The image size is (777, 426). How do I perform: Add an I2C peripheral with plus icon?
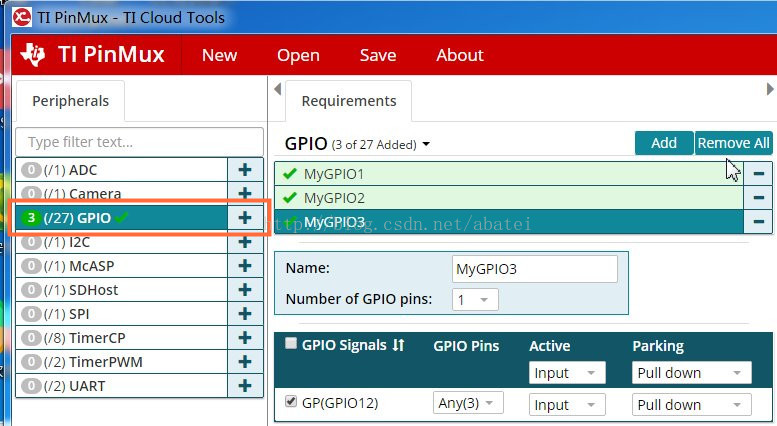point(245,242)
